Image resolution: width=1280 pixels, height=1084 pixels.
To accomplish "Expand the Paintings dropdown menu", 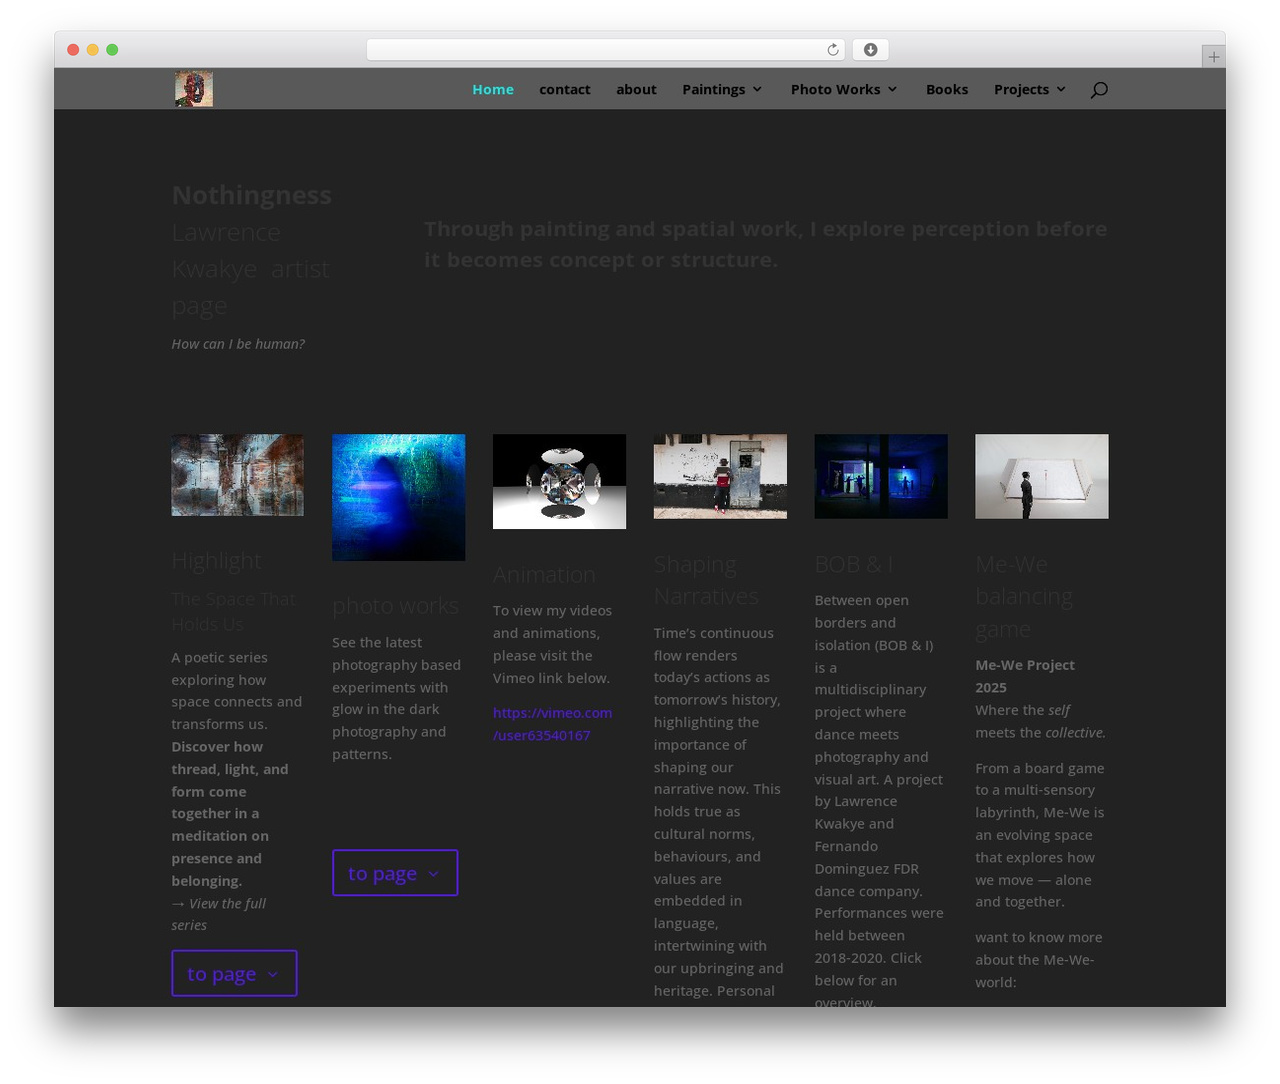I will 722,89.
